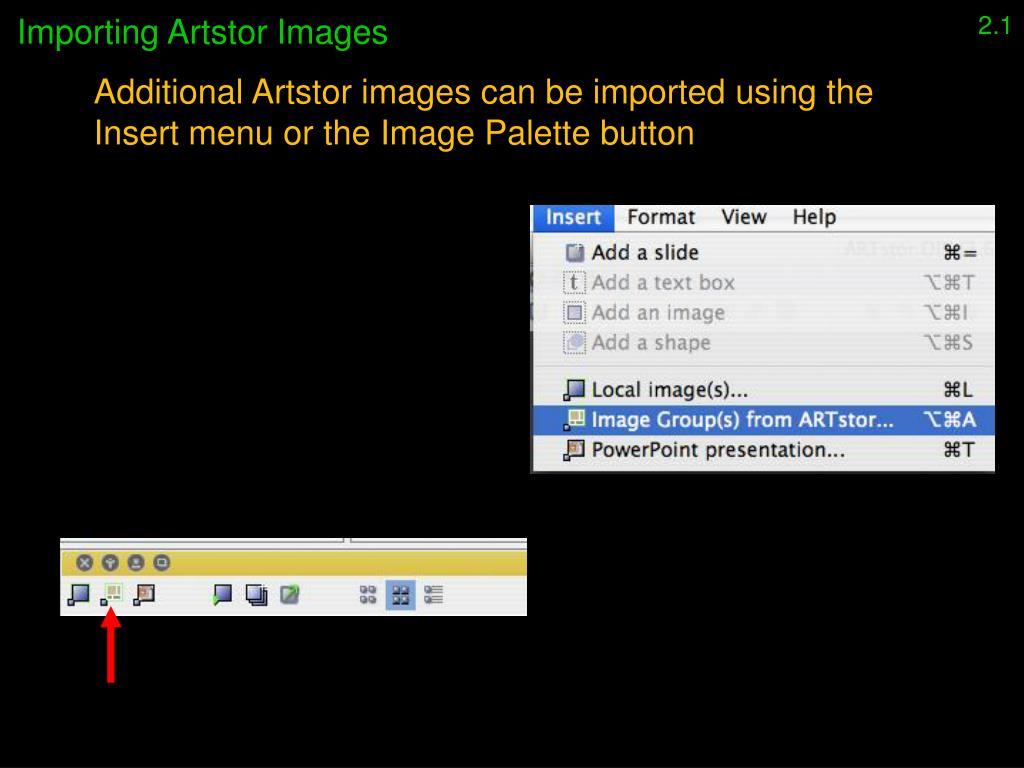This screenshot has width=1024, height=768.
Task: Click the Add a text box entry
Action: coord(763,283)
